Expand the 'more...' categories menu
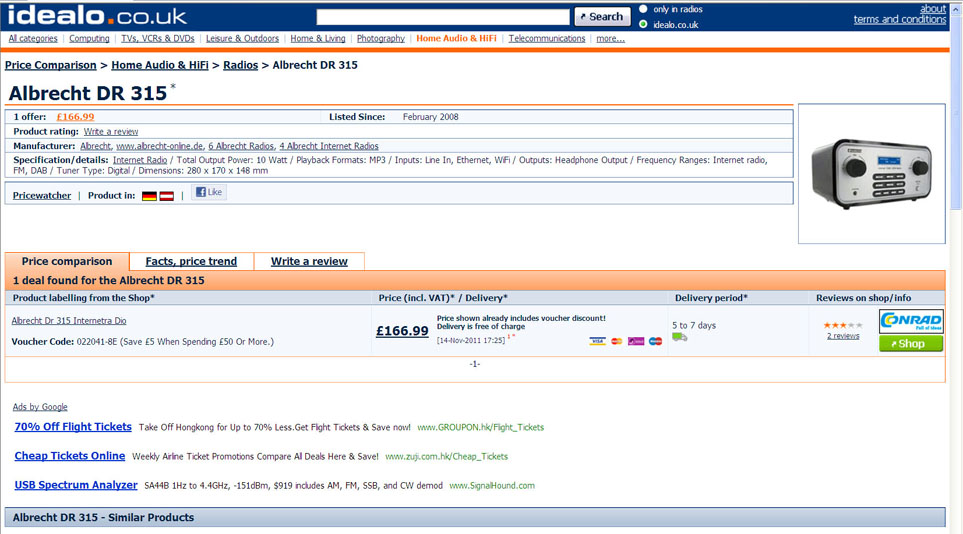The image size is (963, 534). [610, 39]
